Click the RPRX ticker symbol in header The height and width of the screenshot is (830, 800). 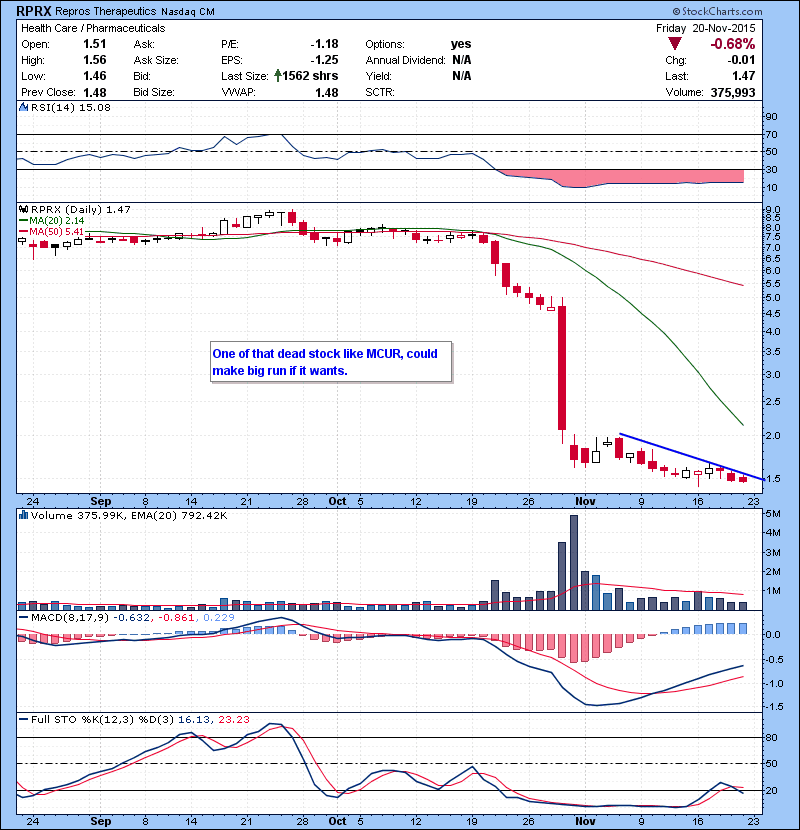coord(33,11)
